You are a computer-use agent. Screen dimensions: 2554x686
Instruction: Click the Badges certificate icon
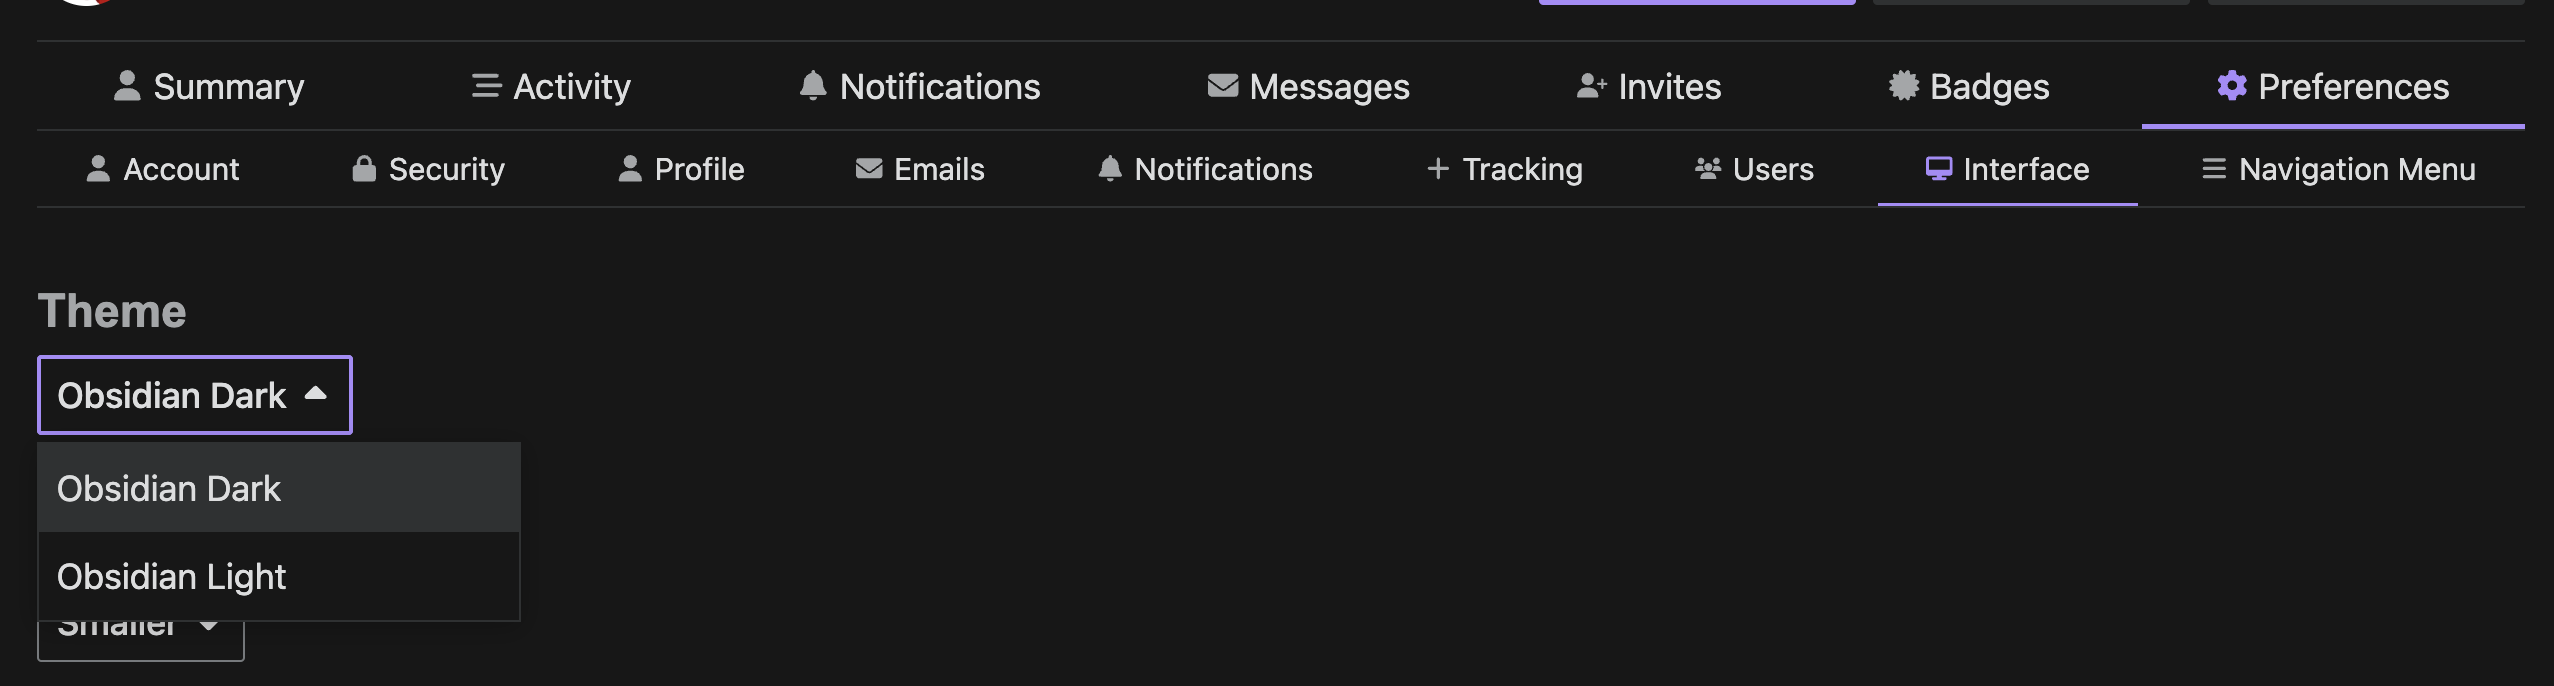click(1903, 86)
